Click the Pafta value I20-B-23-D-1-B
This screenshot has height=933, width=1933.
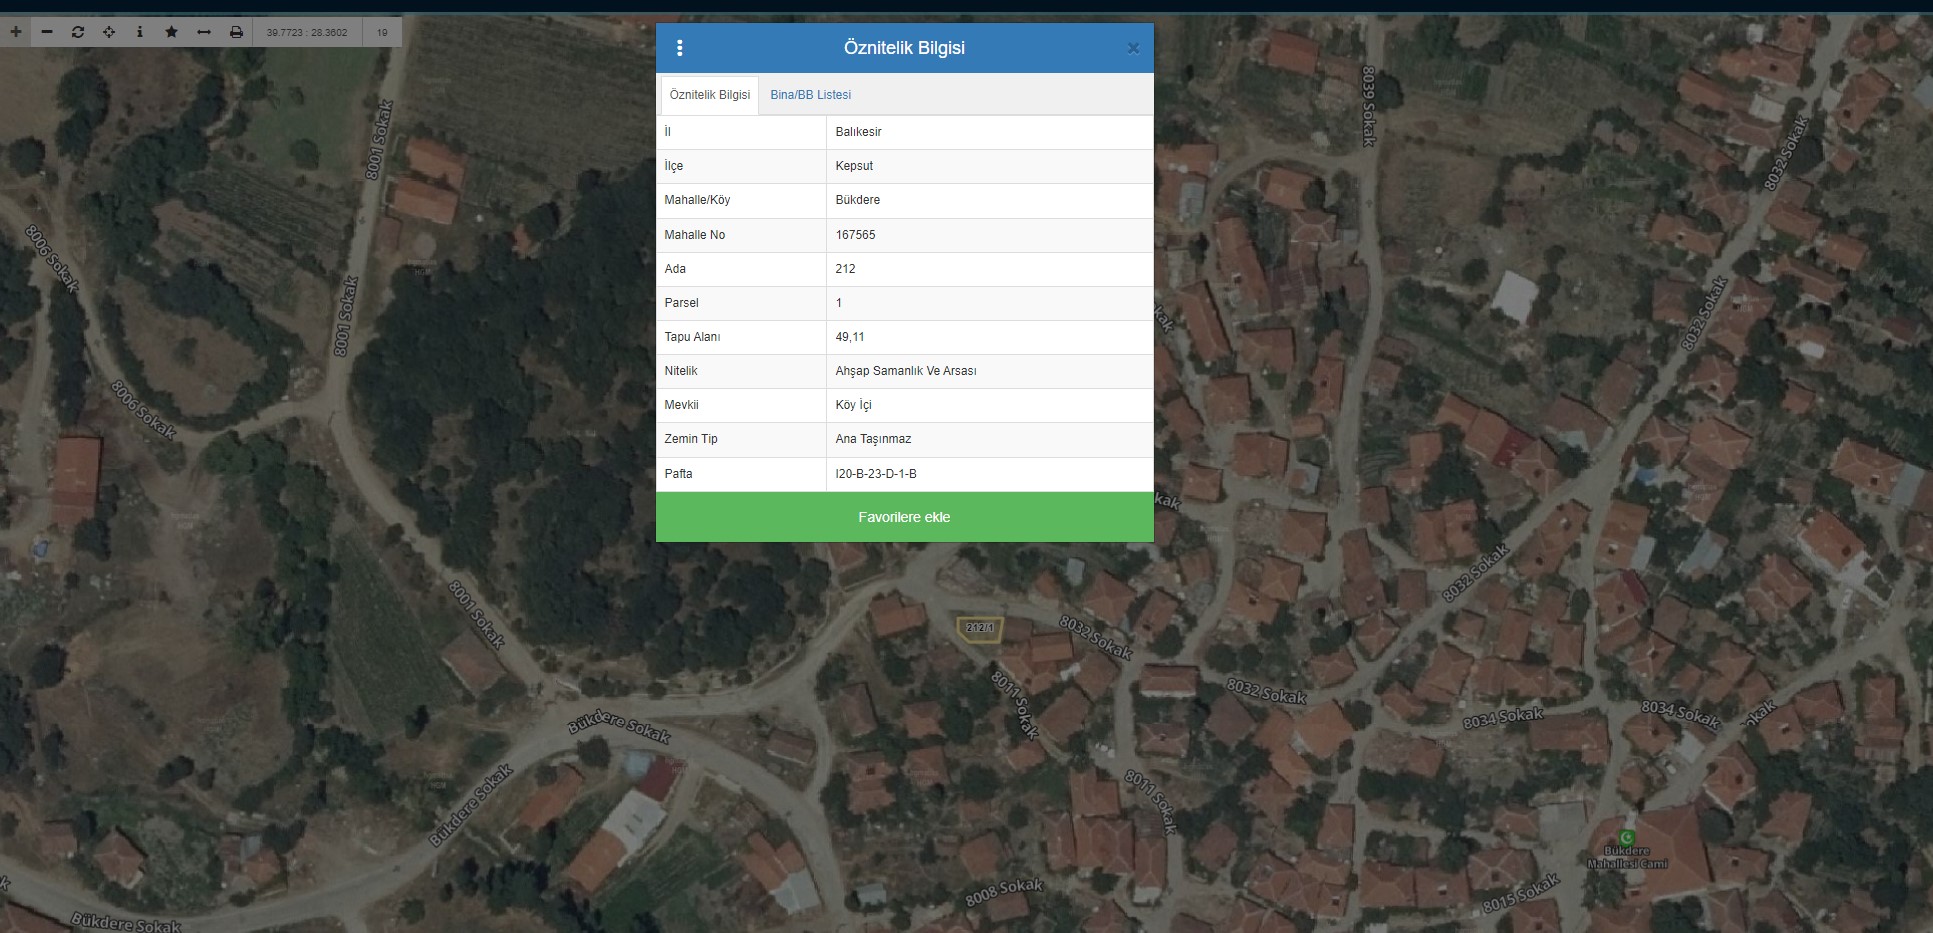(876, 474)
